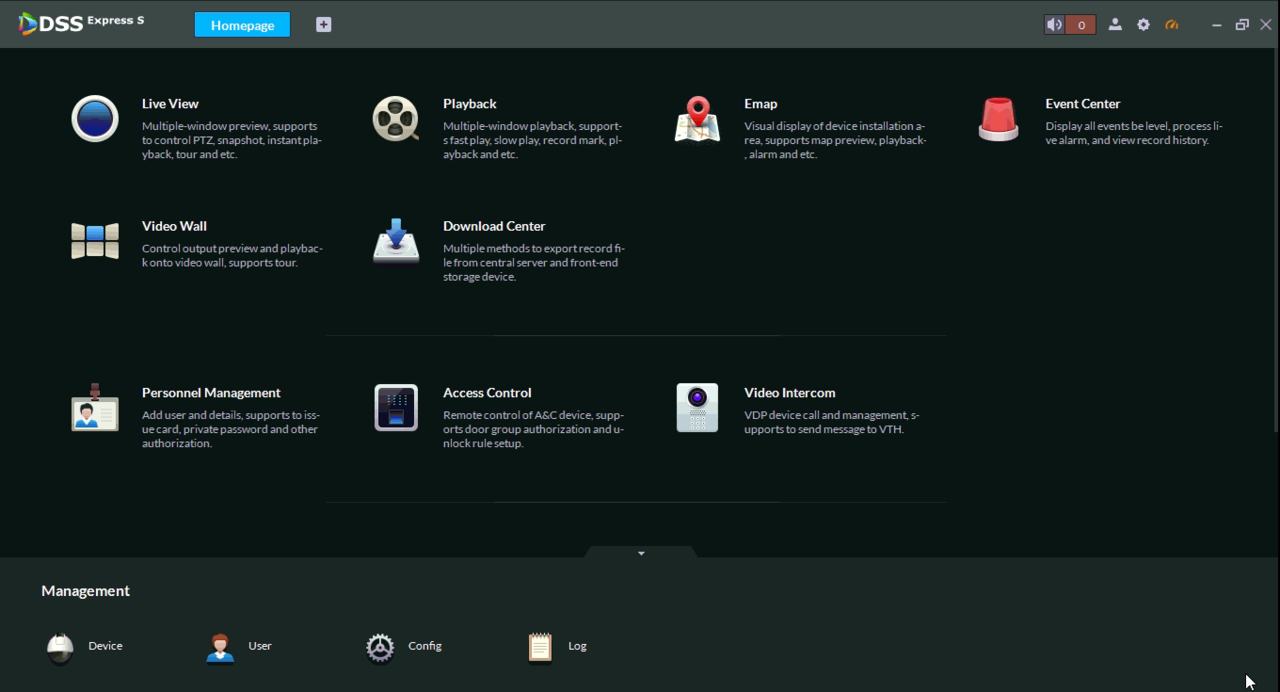The image size is (1280, 692).
Task: Click the Emap title
Action: (761, 103)
